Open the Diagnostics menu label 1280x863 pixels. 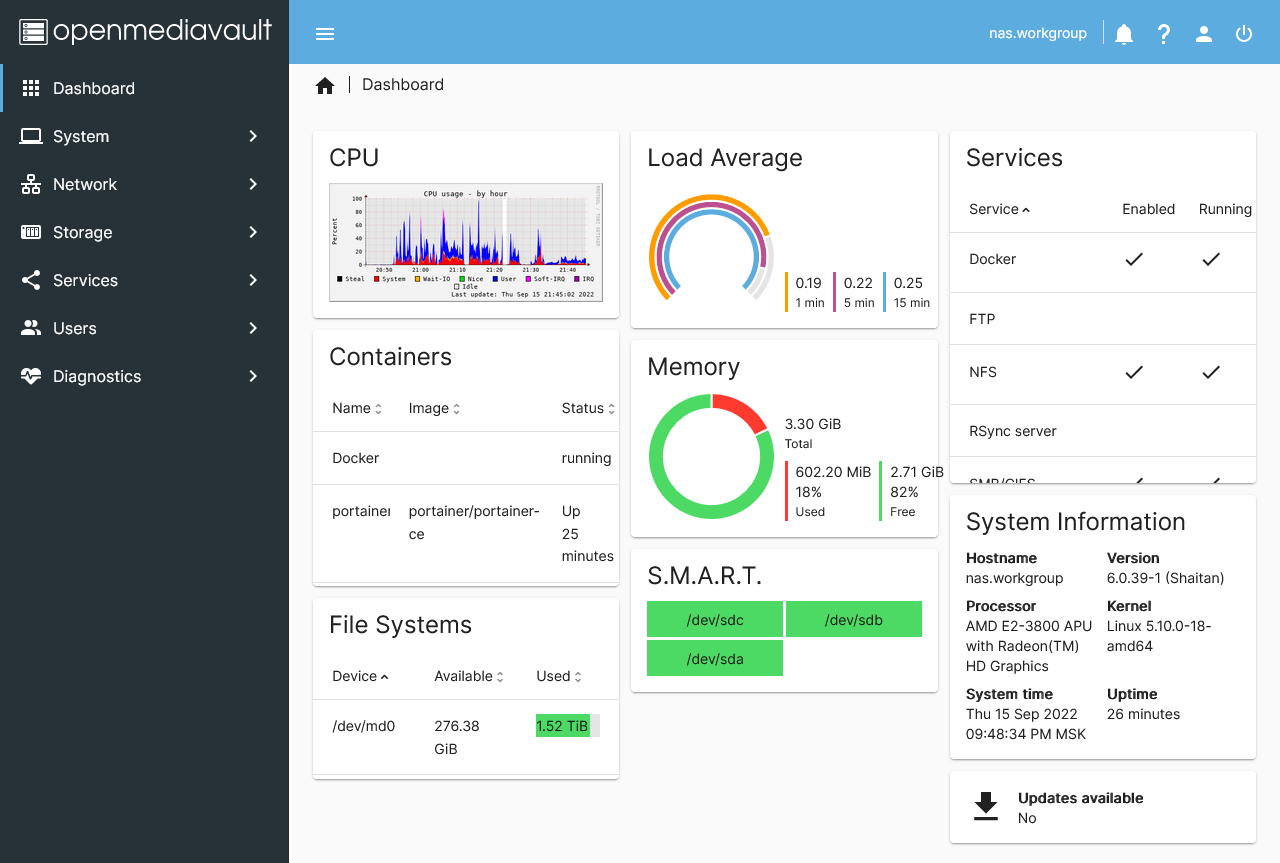click(97, 376)
